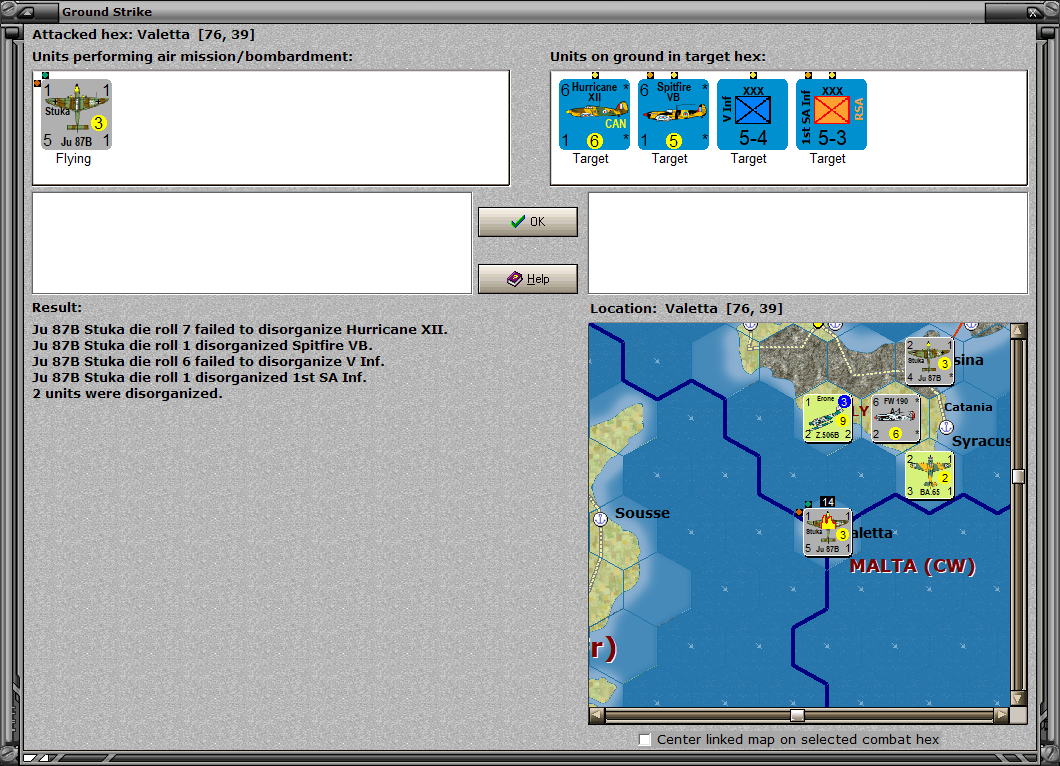Image resolution: width=1060 pixels, height=766 pixels.
Task: Click the map horizontal scrollbar thumb
Action: point(798,715)
